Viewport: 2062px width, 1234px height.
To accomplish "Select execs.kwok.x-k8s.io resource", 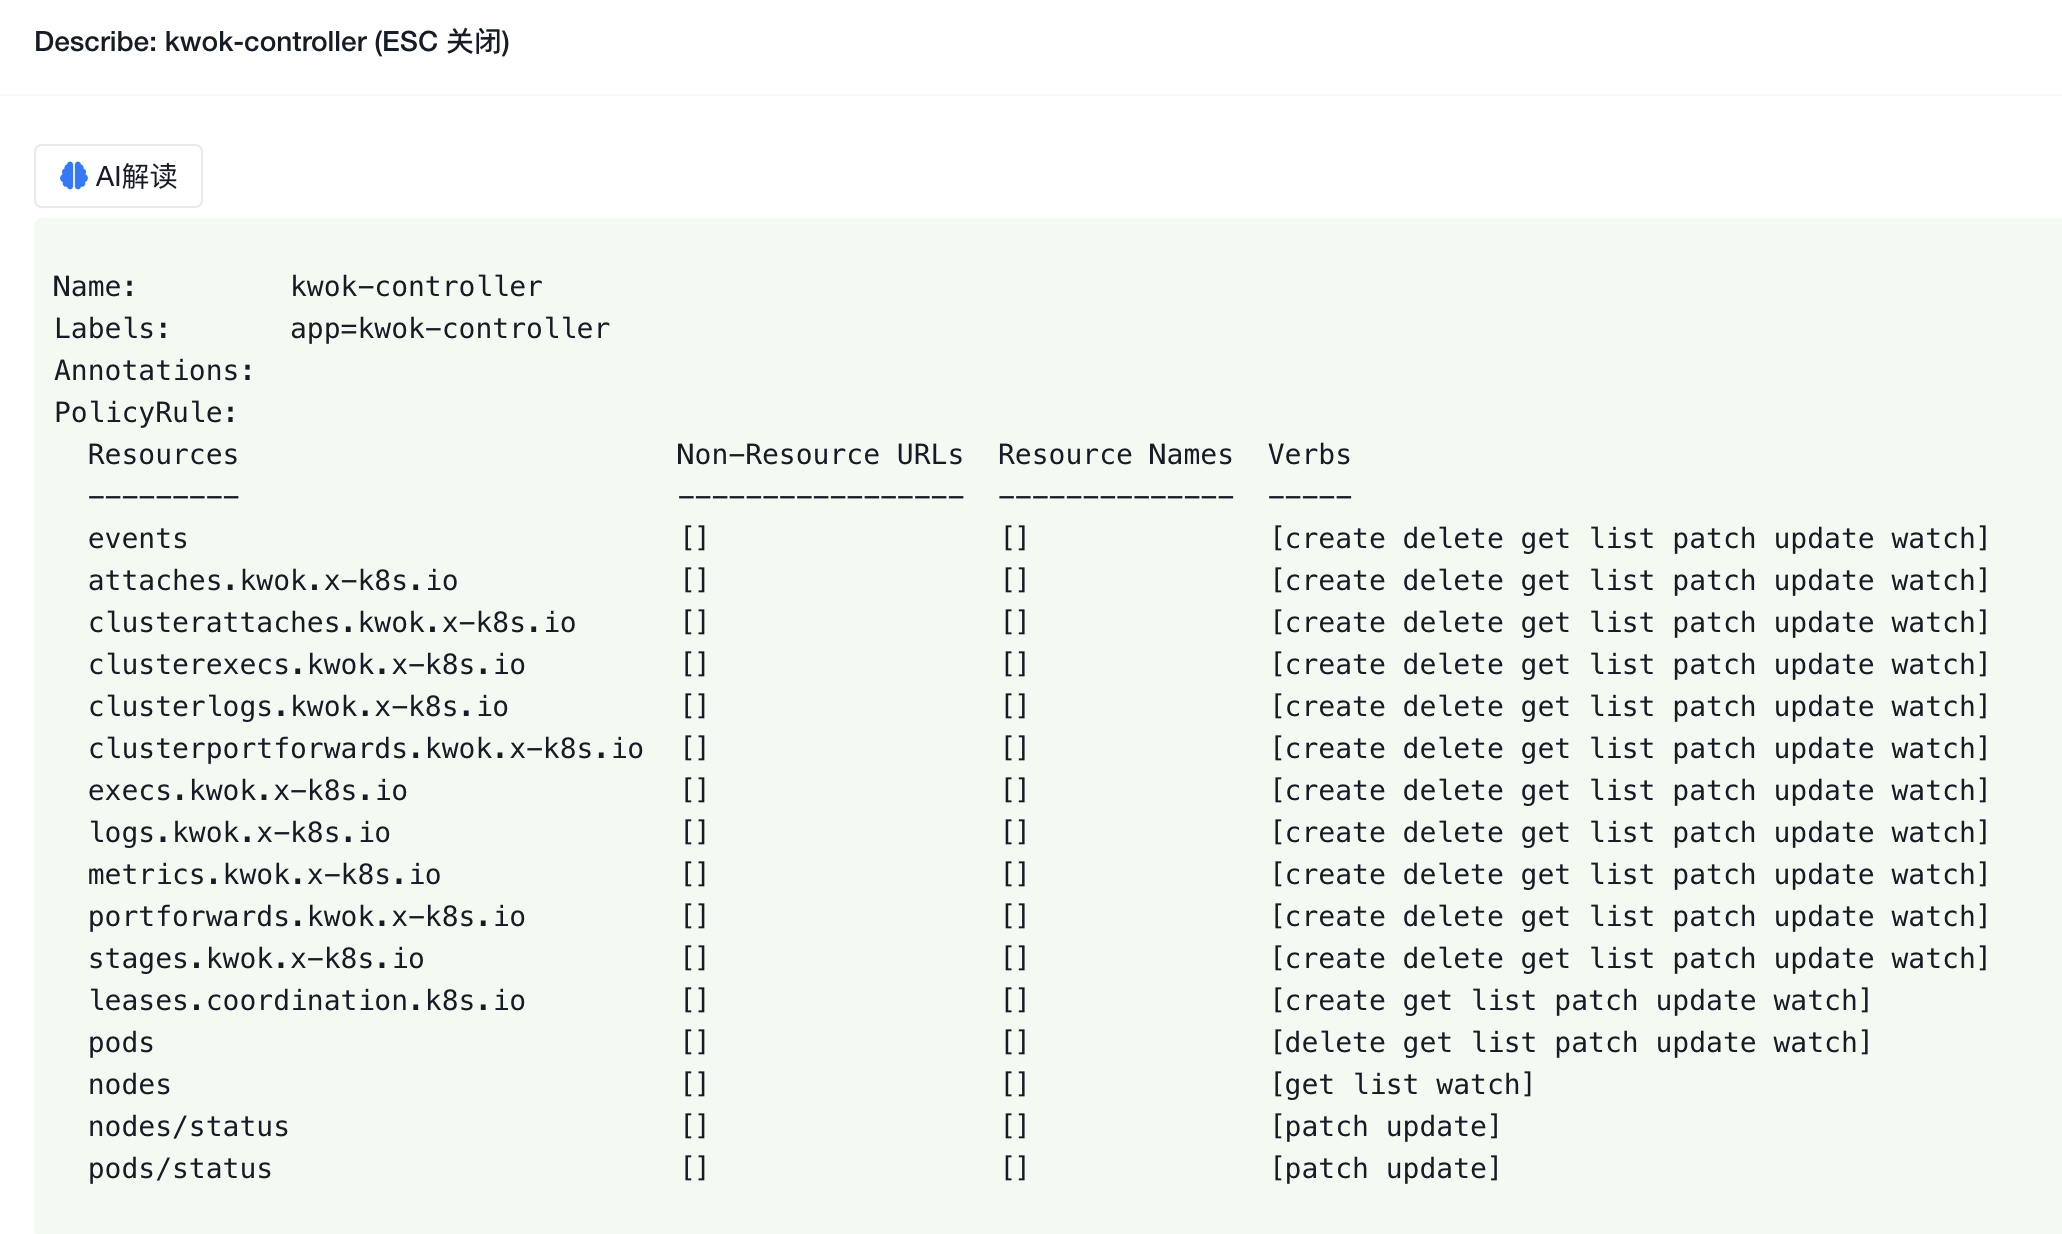I will point(248,791).
